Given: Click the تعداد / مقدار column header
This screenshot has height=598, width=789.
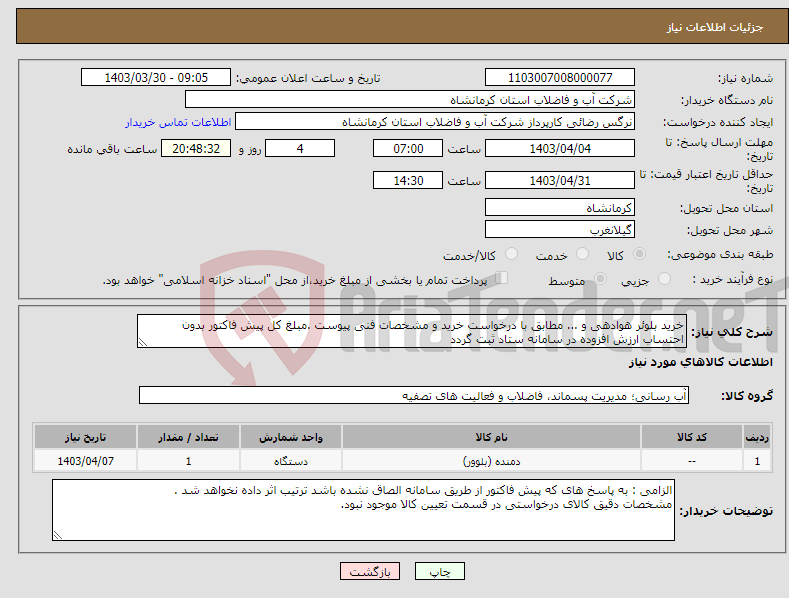Looking at the screenshot, I should 188,437.
